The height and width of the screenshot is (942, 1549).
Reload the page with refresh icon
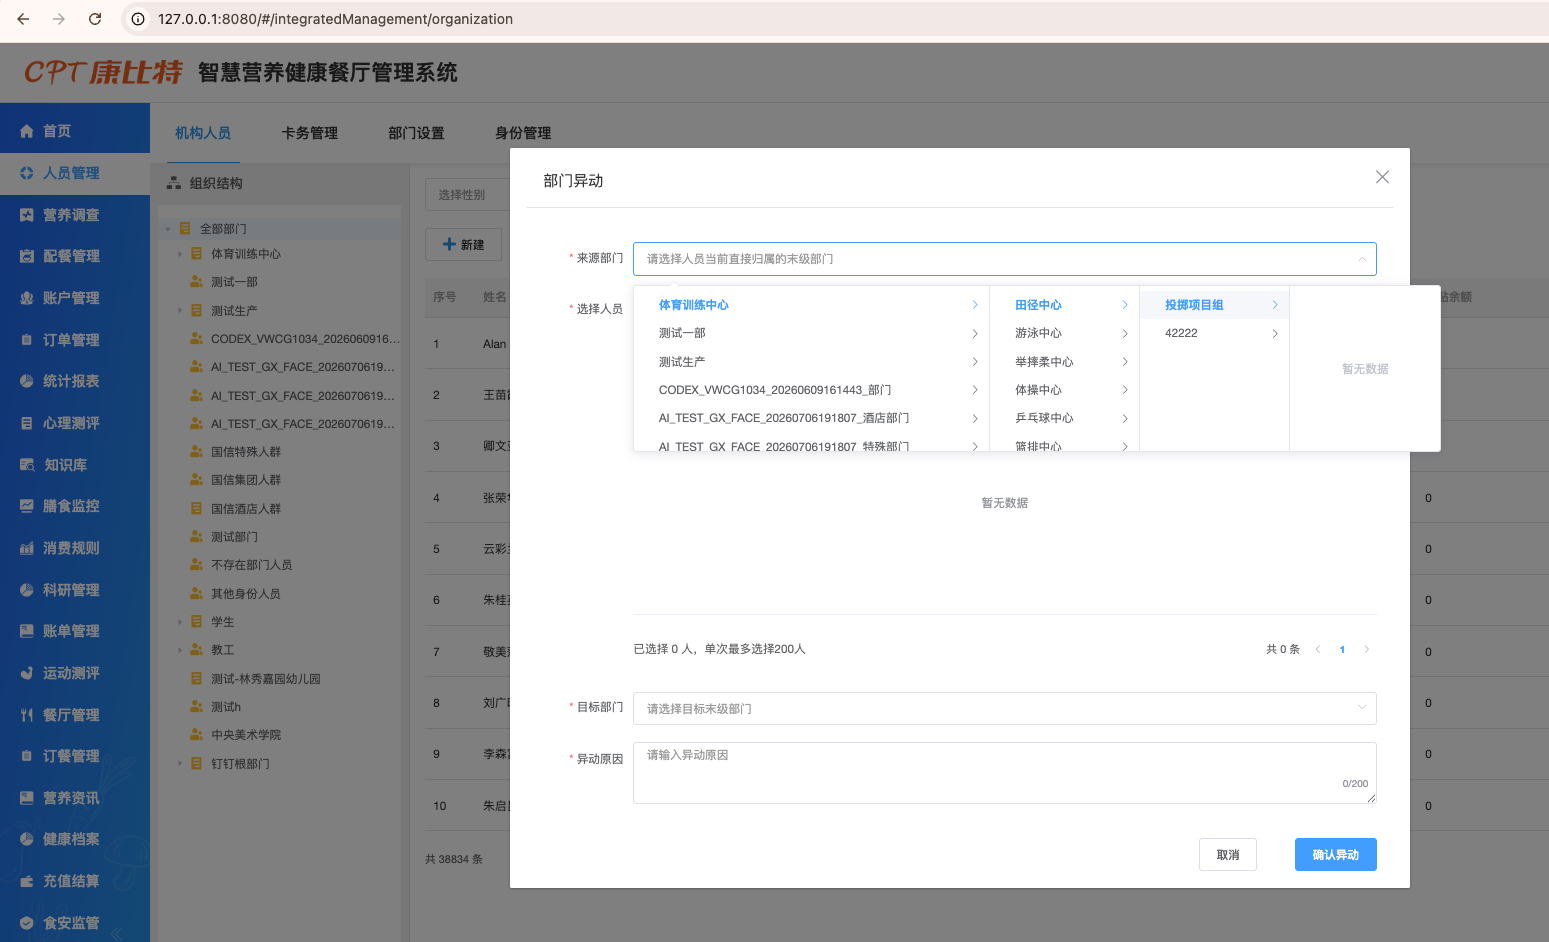click(x=95, y=19)
